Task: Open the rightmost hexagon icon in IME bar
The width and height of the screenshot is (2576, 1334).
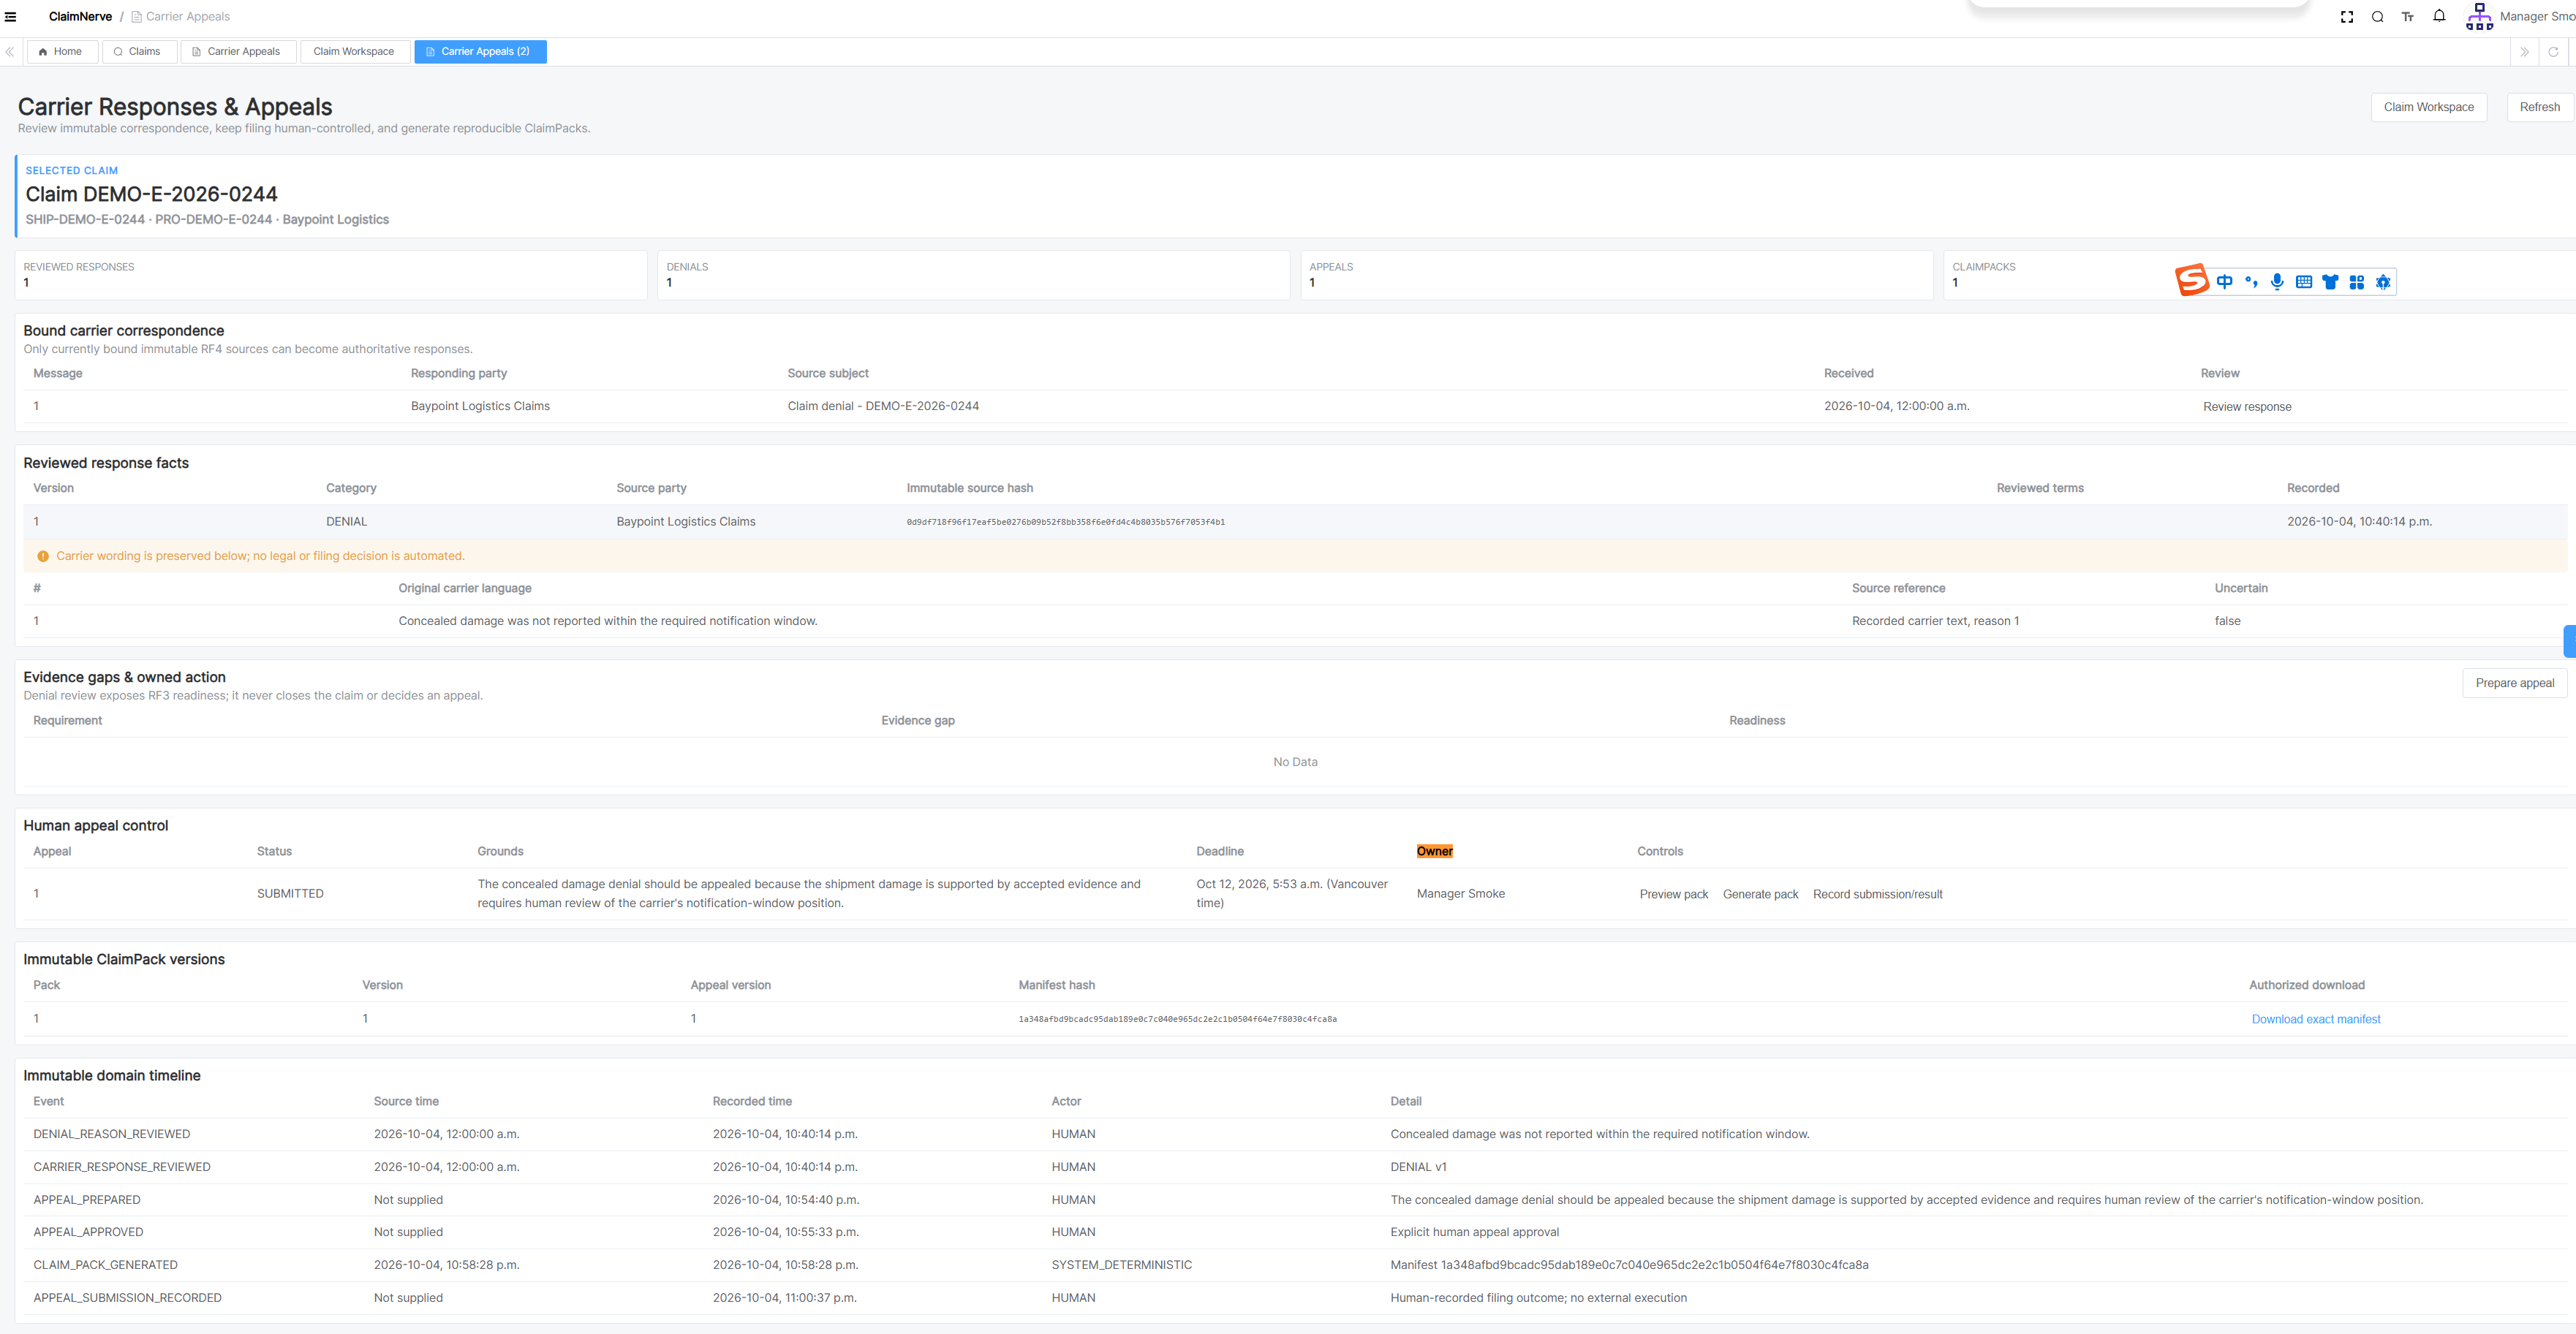Action: (2383, 282)
